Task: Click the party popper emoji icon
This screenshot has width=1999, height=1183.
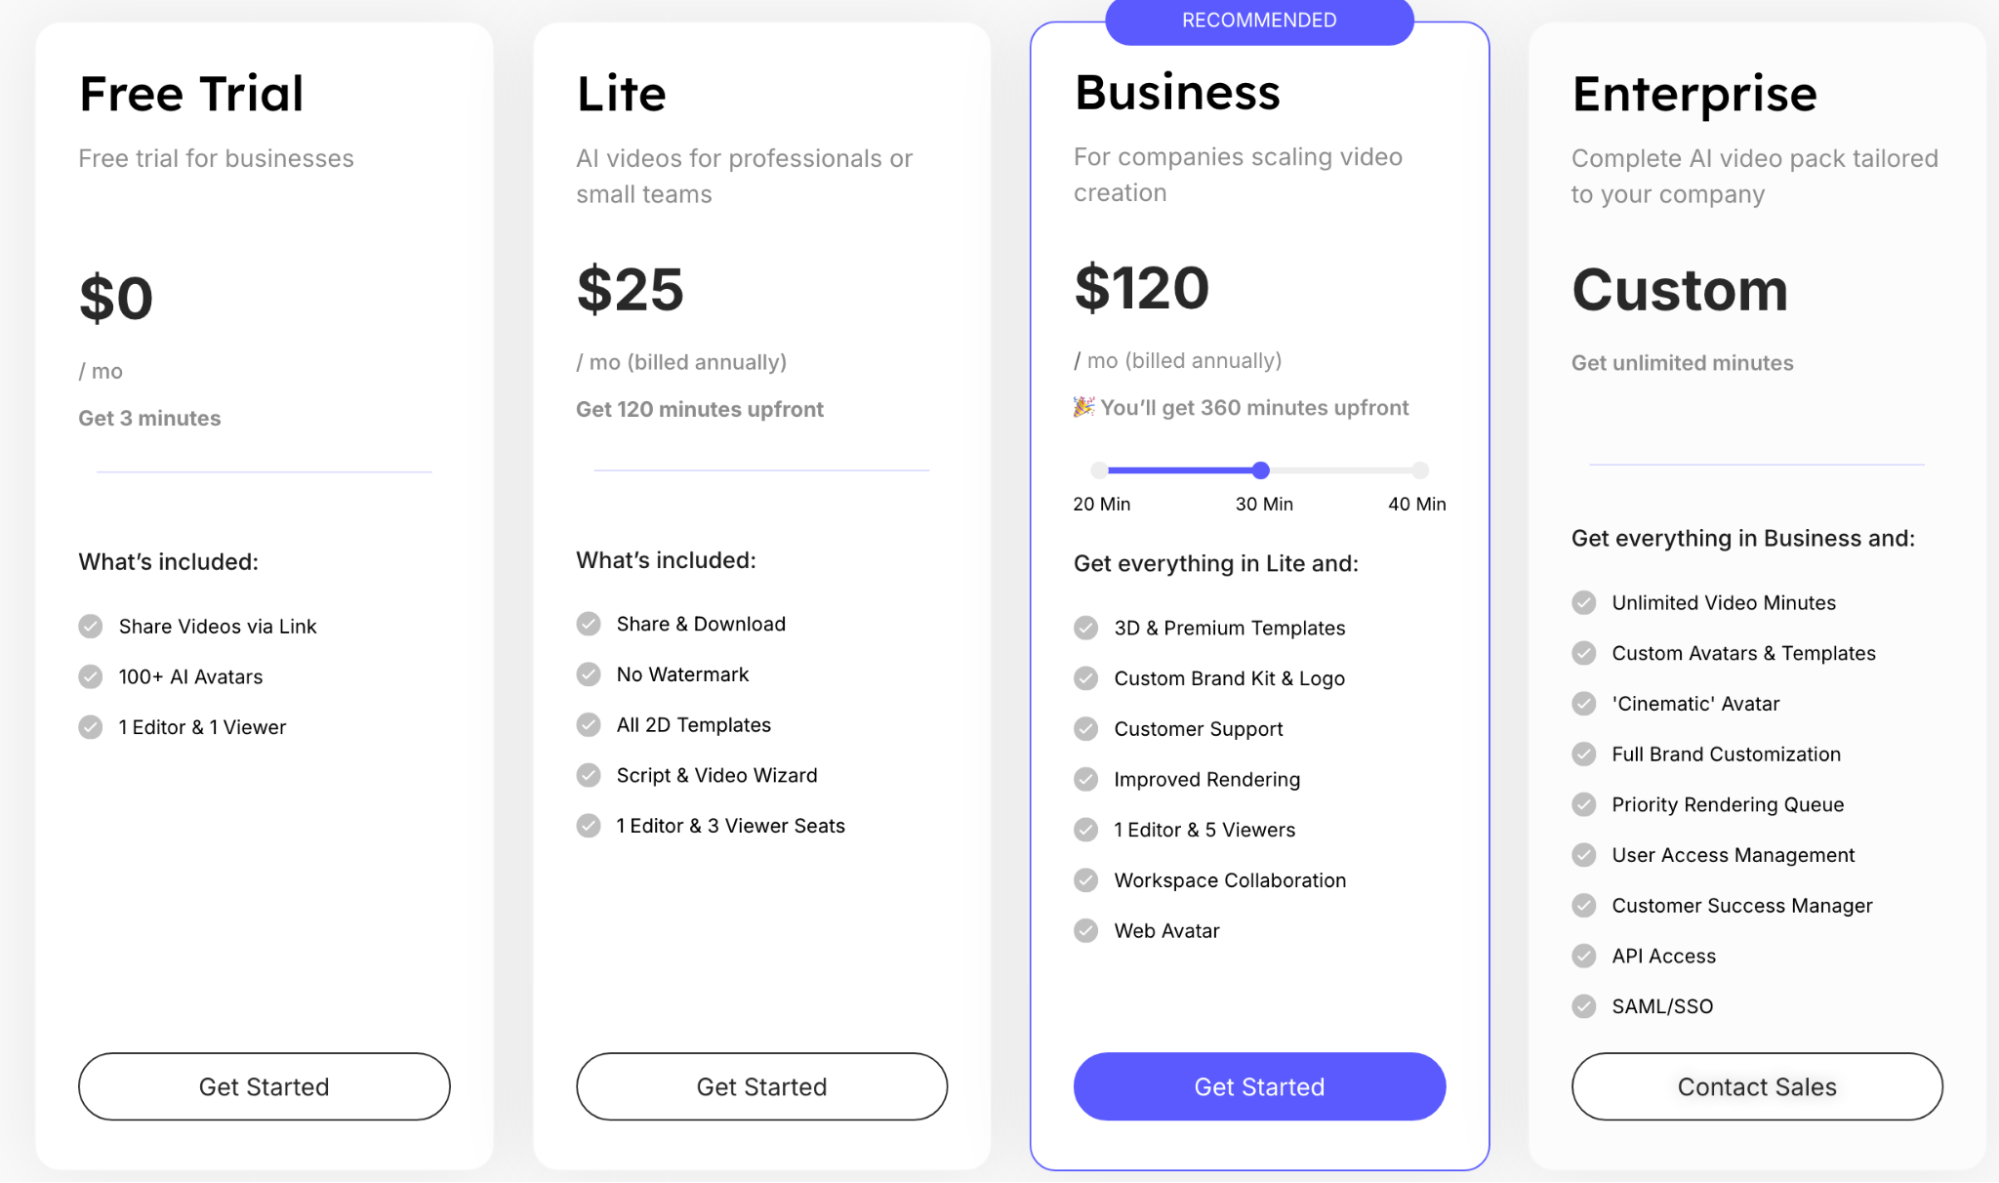Action: pos(1084,407)
